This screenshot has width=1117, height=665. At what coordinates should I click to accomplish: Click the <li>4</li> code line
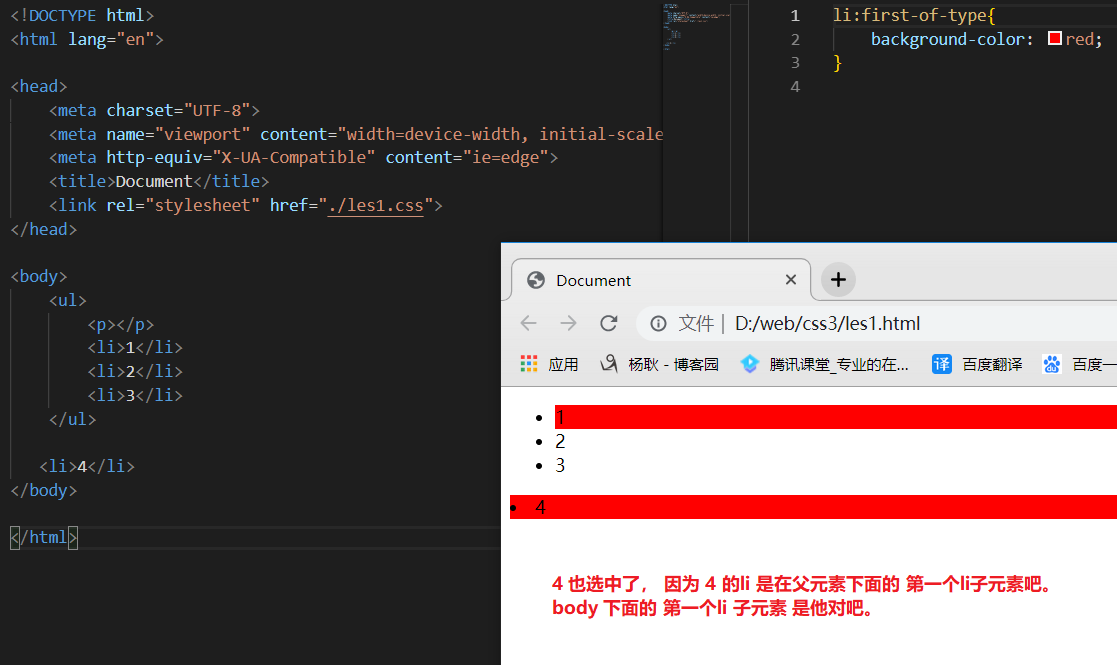(x=87, y=466)
